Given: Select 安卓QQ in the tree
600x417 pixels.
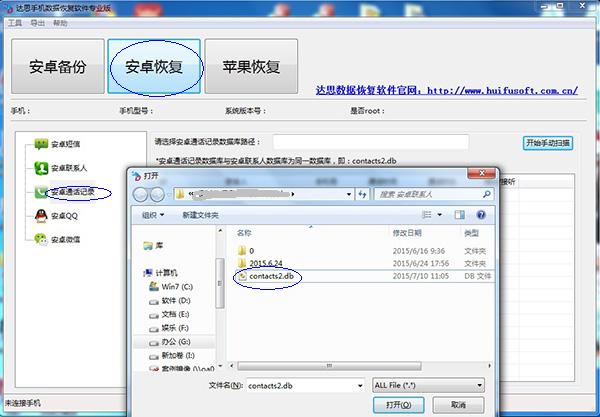Looking at the screenshot, I should (x=64, y=216).
